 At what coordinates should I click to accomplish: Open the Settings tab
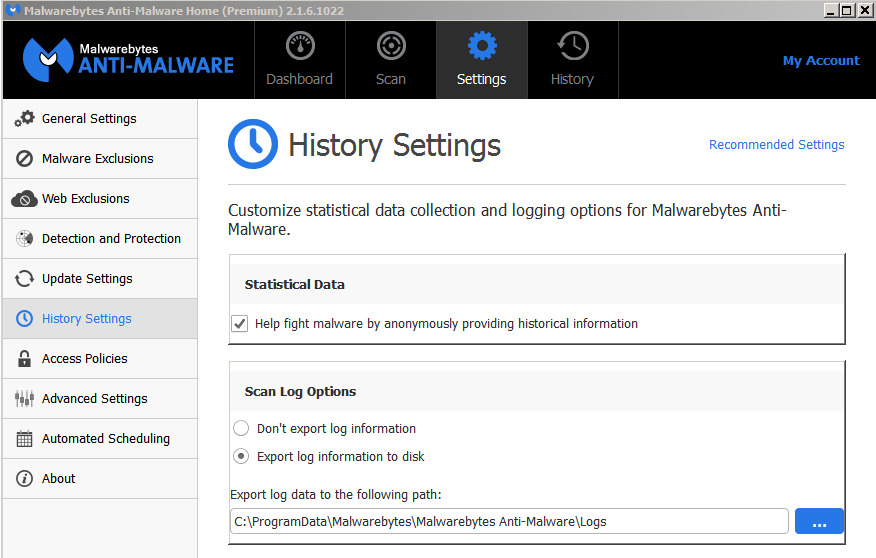click(482, 60)
